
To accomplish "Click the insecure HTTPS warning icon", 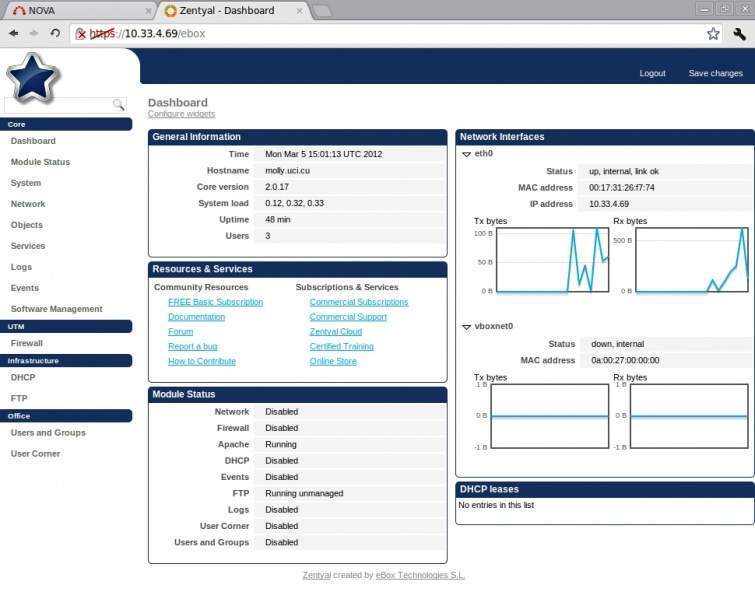I will click(81, 34).
